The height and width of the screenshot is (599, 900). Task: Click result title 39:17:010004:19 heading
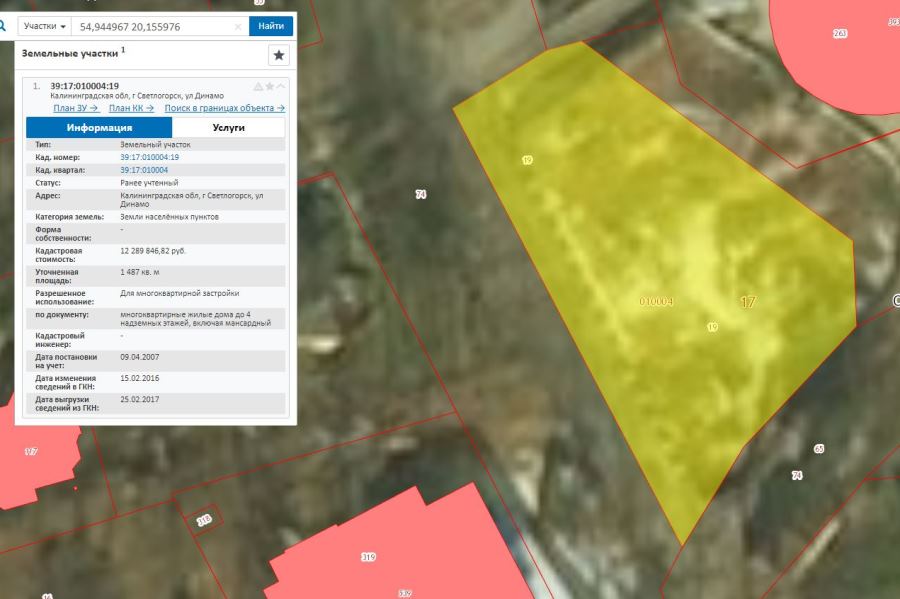pos(85,86)
